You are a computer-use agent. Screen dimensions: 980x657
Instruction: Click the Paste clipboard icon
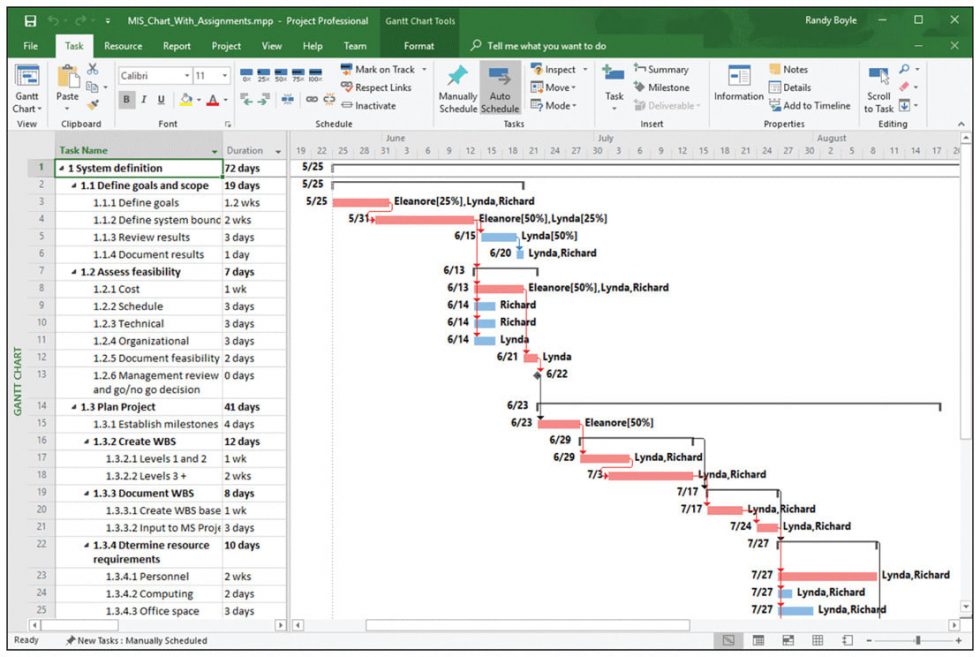pos(68,77)
